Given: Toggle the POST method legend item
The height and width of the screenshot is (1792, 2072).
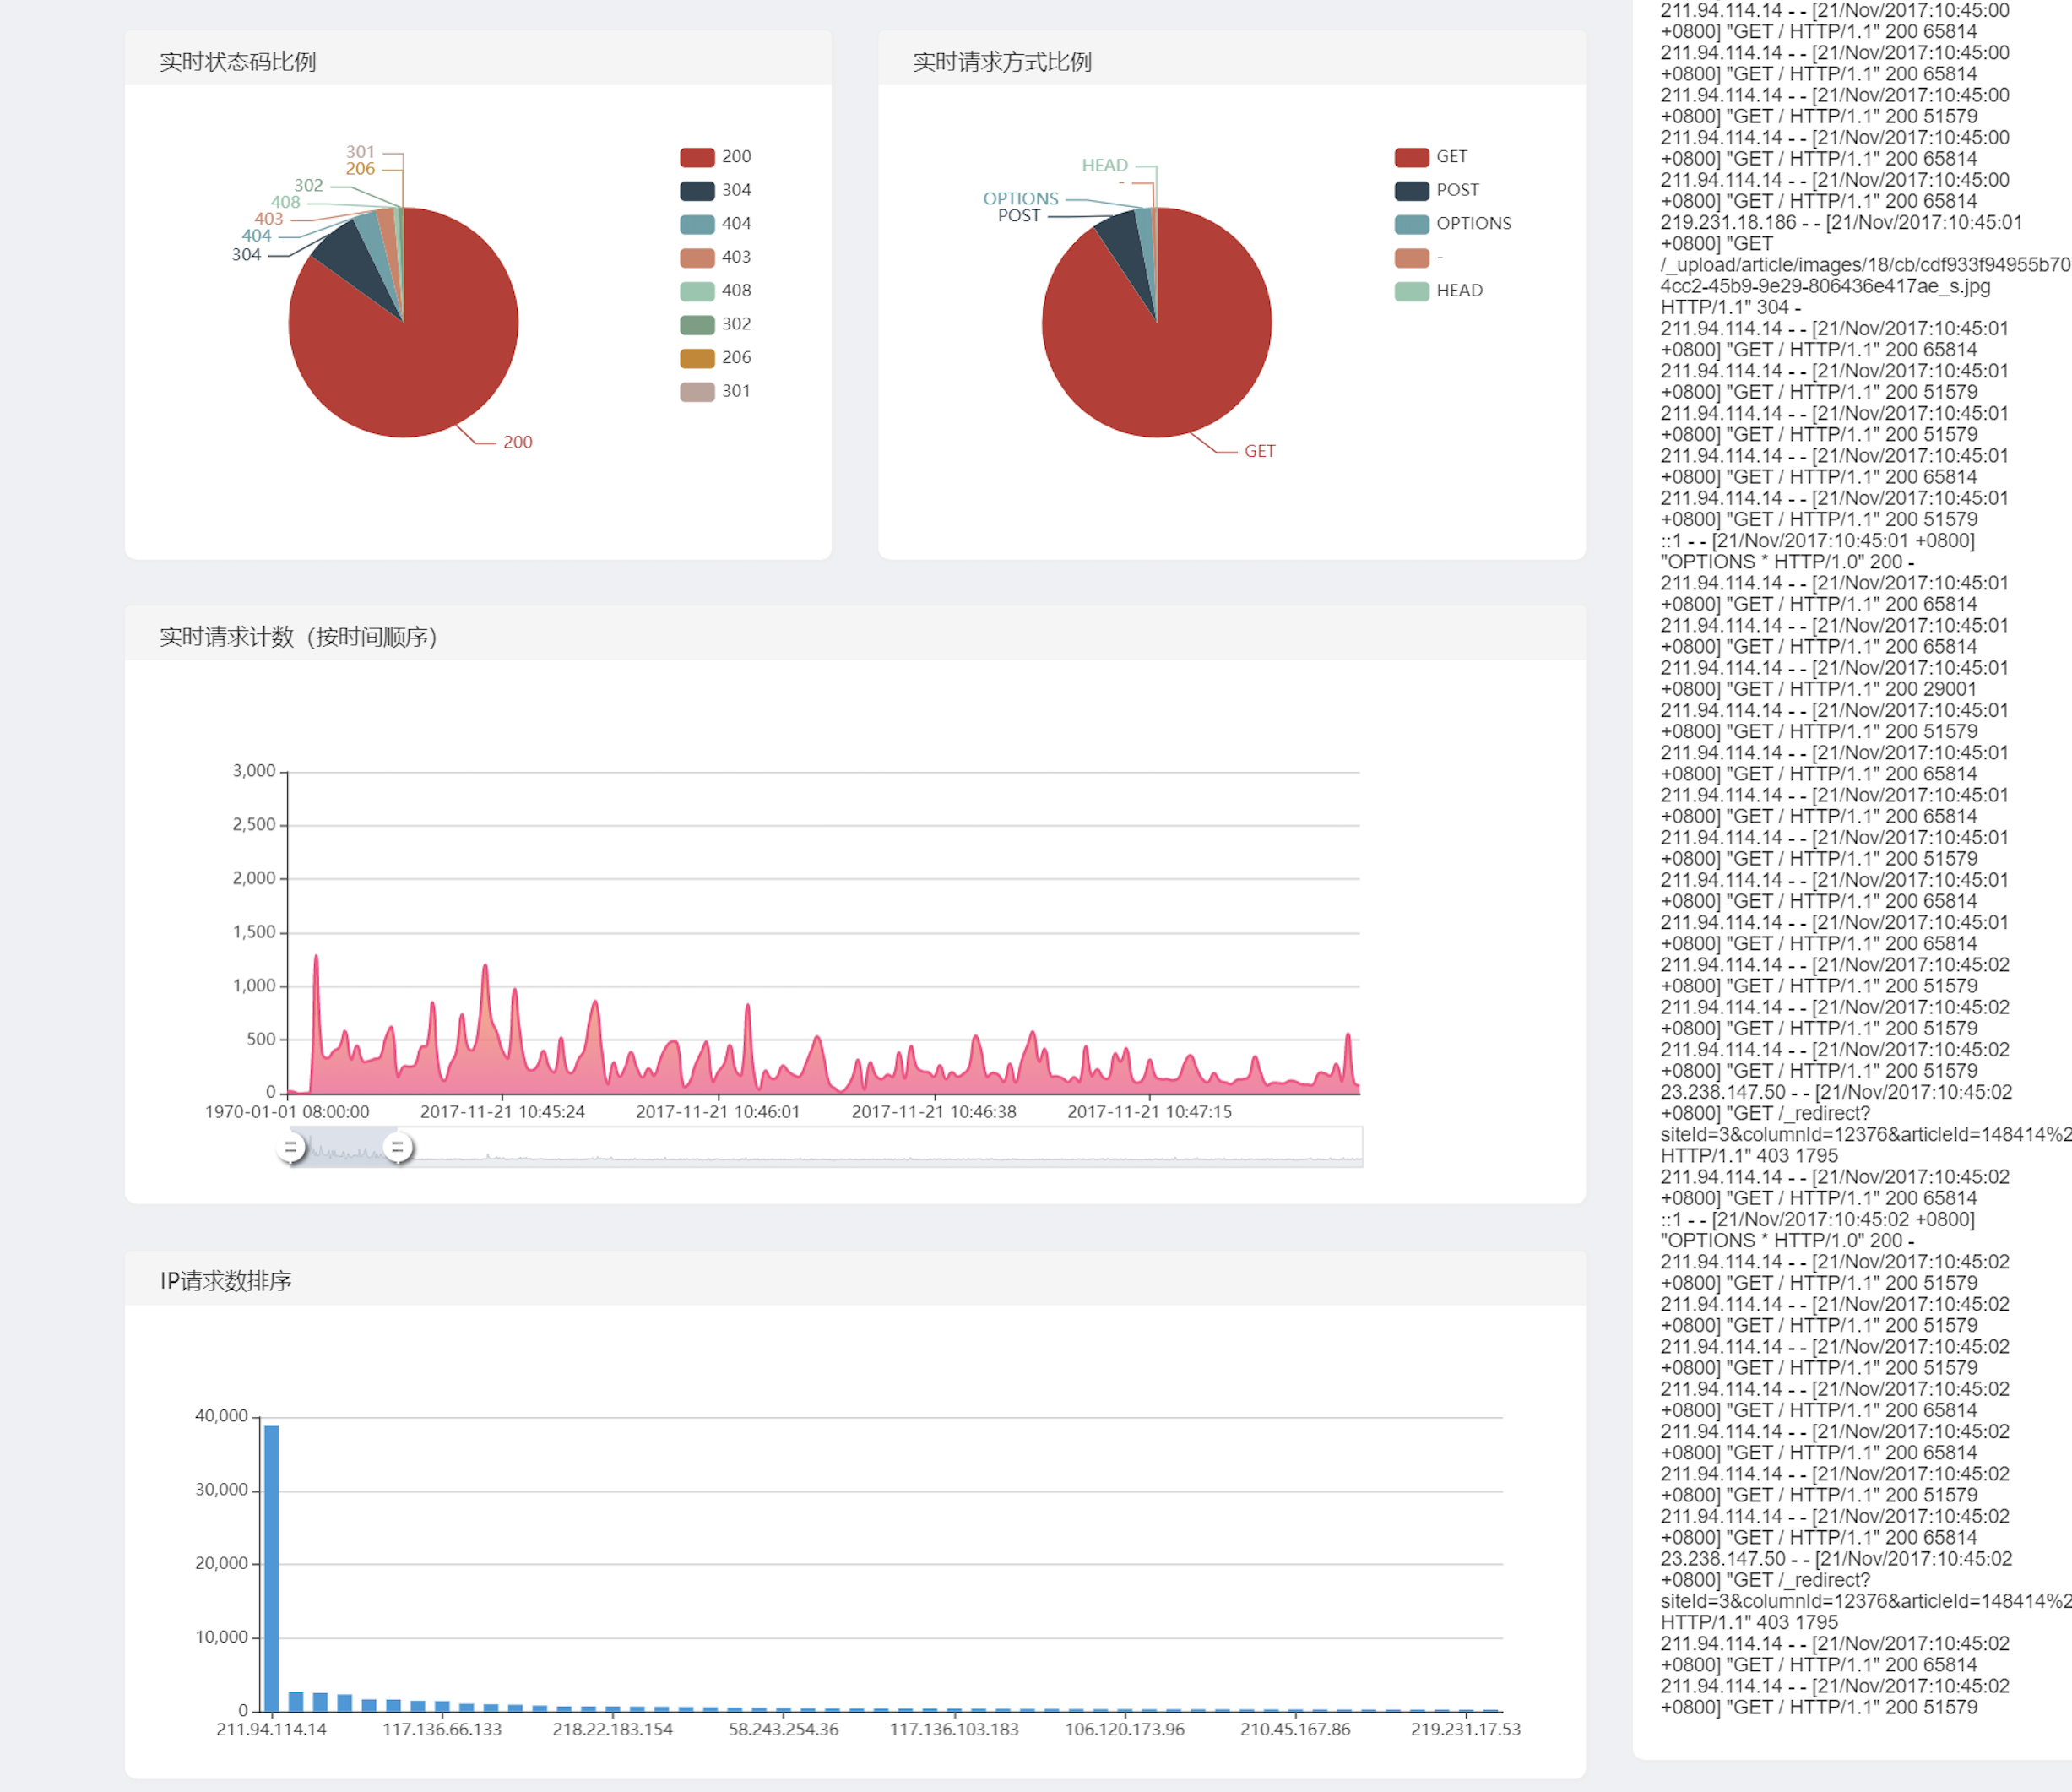Looking at the screenshot, I should click(x=1411, y=190).
